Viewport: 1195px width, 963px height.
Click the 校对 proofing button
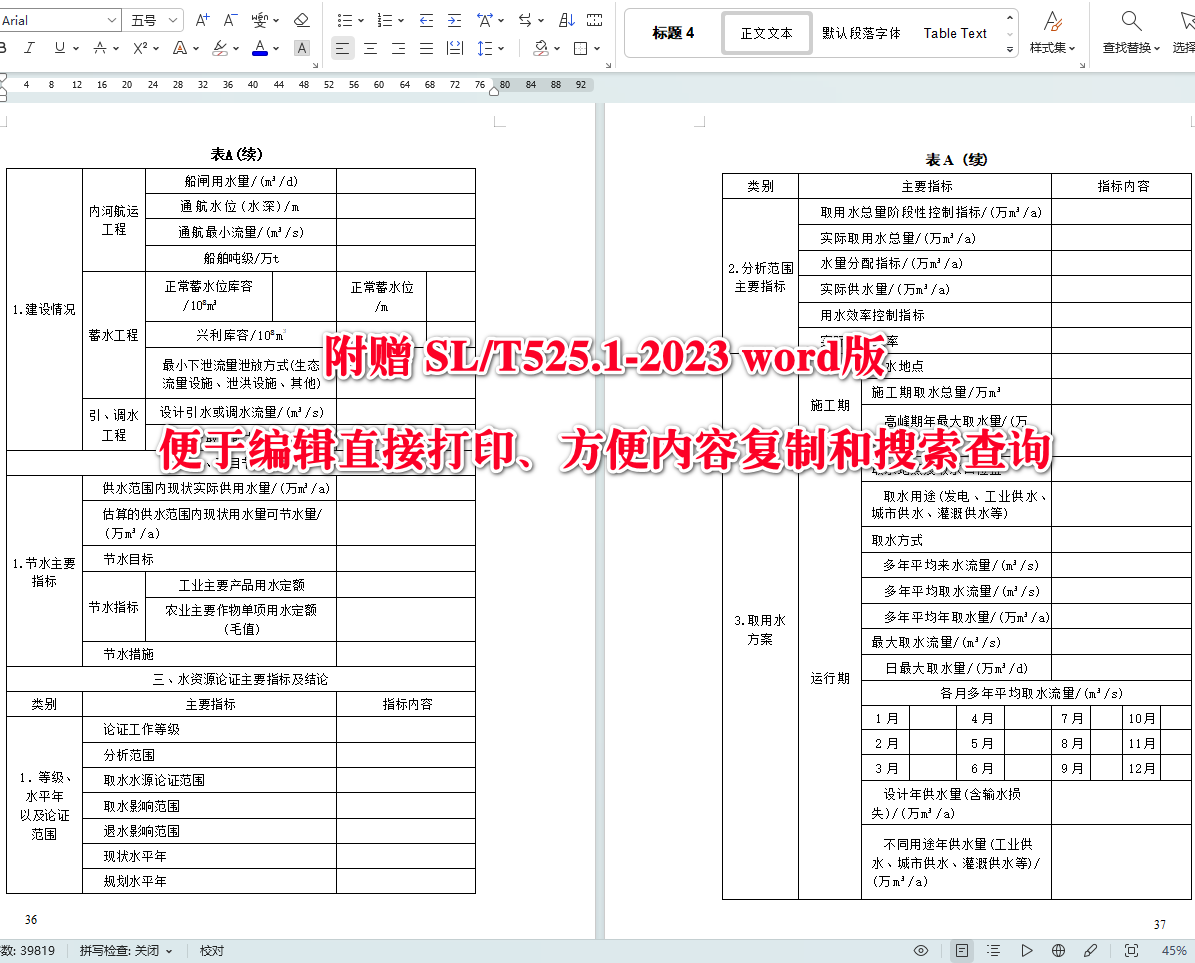pos(210,951)
